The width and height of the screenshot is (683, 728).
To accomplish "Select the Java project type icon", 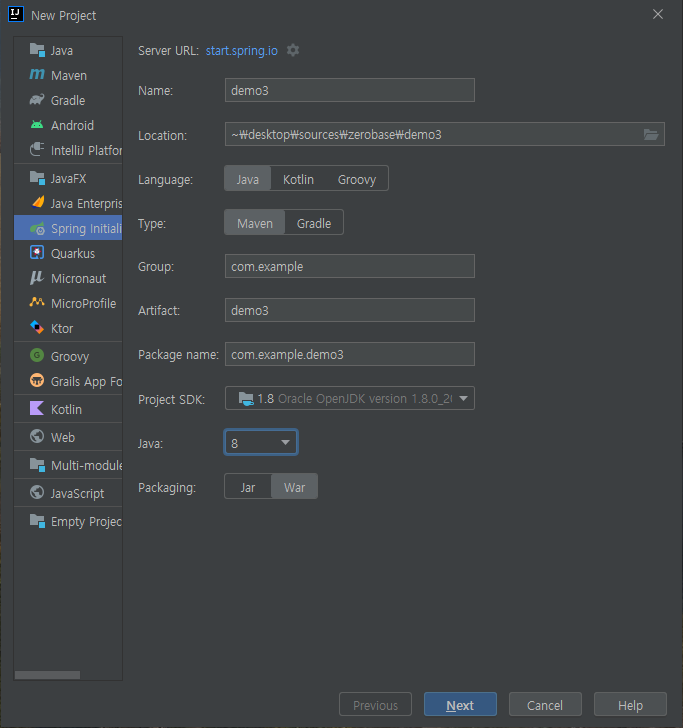I will pyautogui.click(x=37, y=50).
